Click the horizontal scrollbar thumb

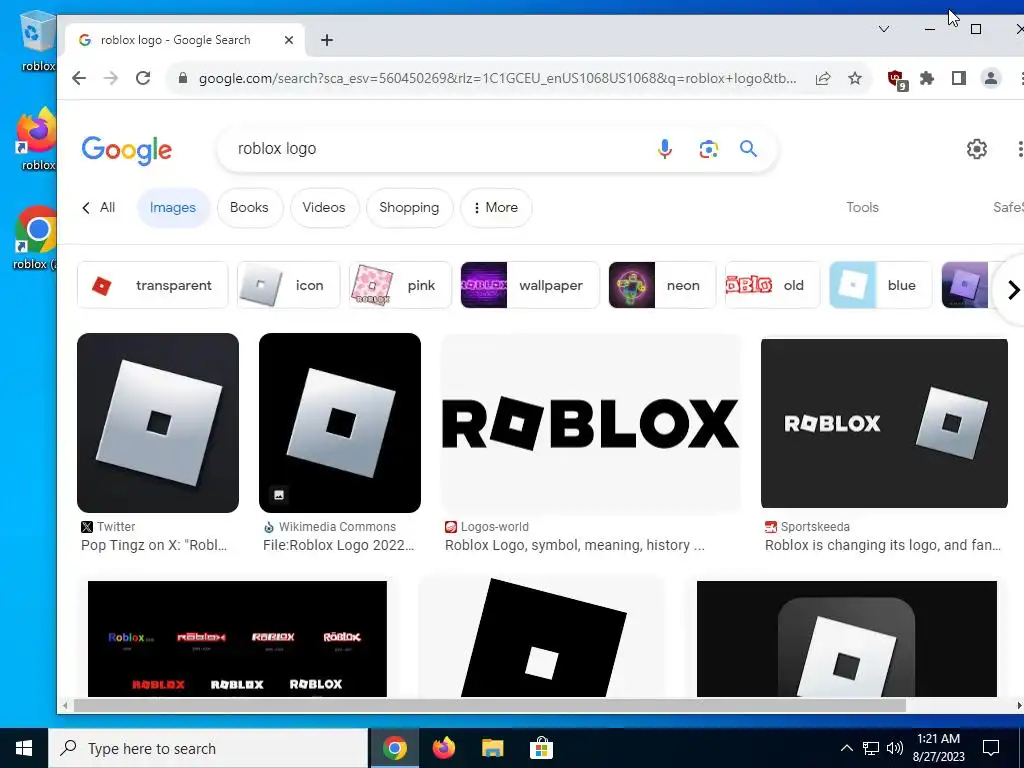pos(490,705)
